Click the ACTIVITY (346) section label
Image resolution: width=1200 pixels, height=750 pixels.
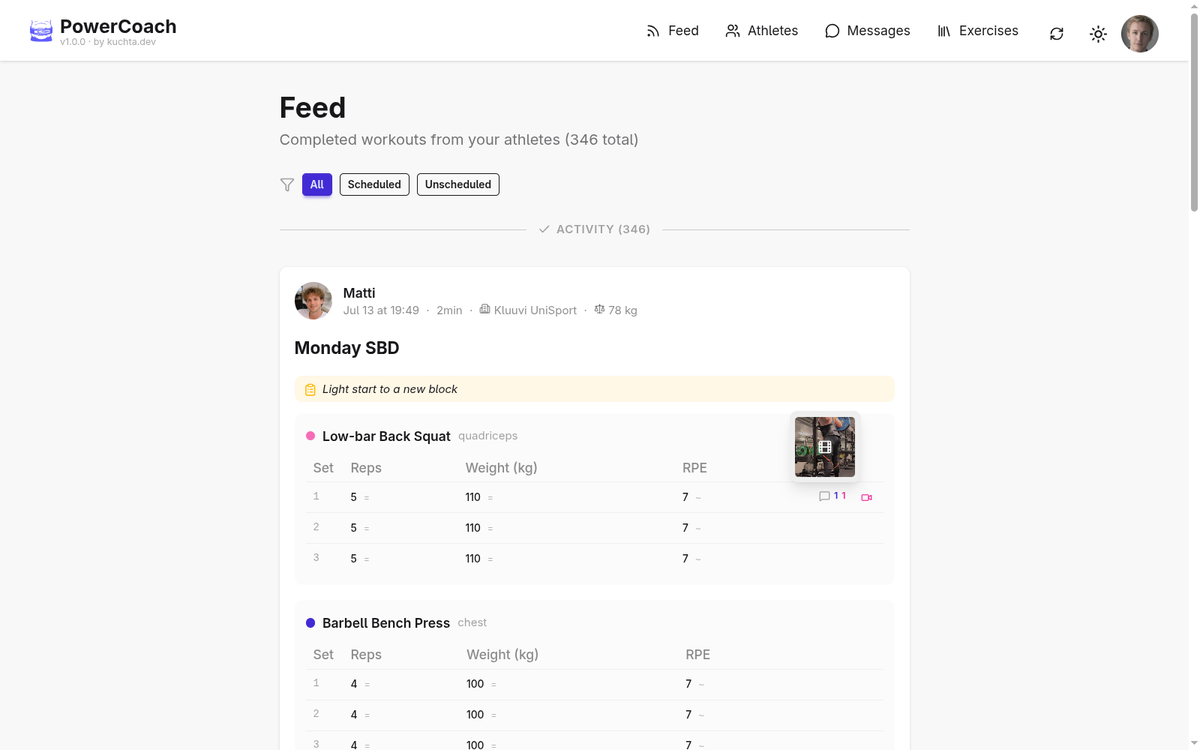(x=603, y=229)
